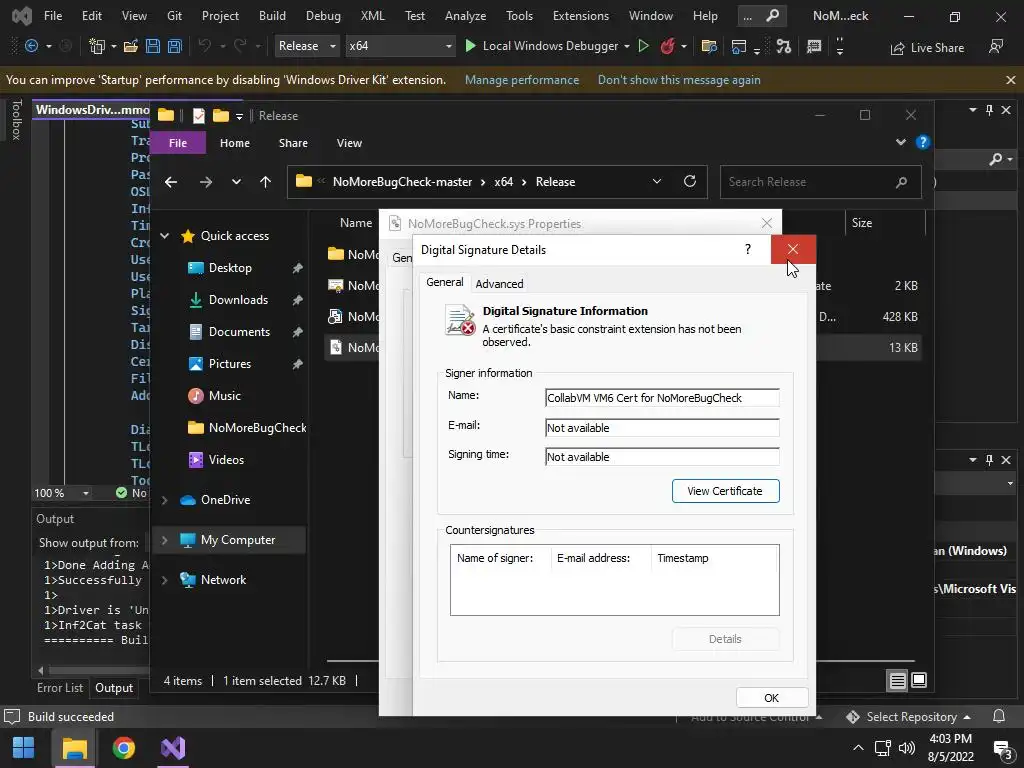Image resolution: width=1024 pixels, height=768 pixels.
Task: Click Don't show this message again
Action: pyautogui.click(x=679, y=80)
